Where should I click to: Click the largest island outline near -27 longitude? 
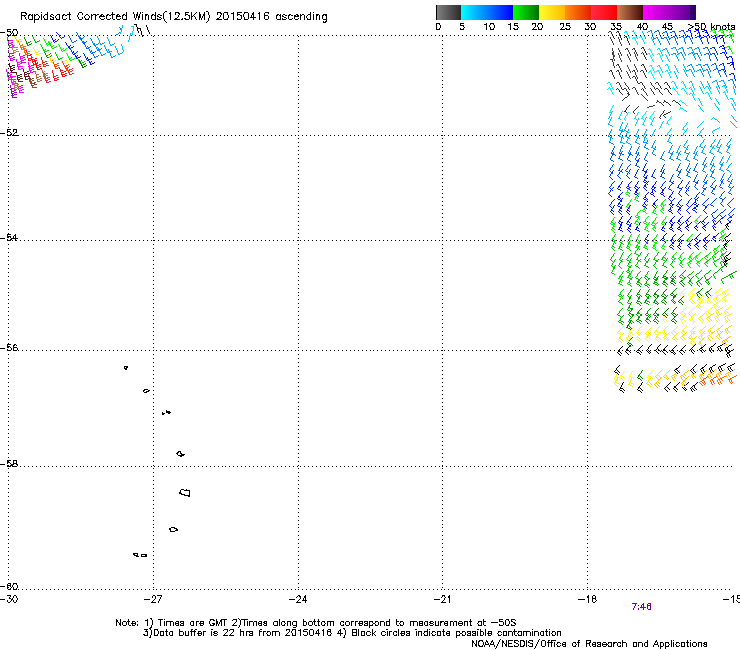pyautogui.click(x=185, y=492)
